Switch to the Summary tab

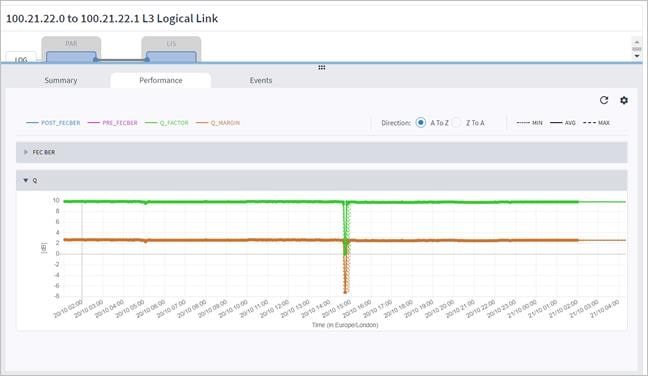point(61,80)
